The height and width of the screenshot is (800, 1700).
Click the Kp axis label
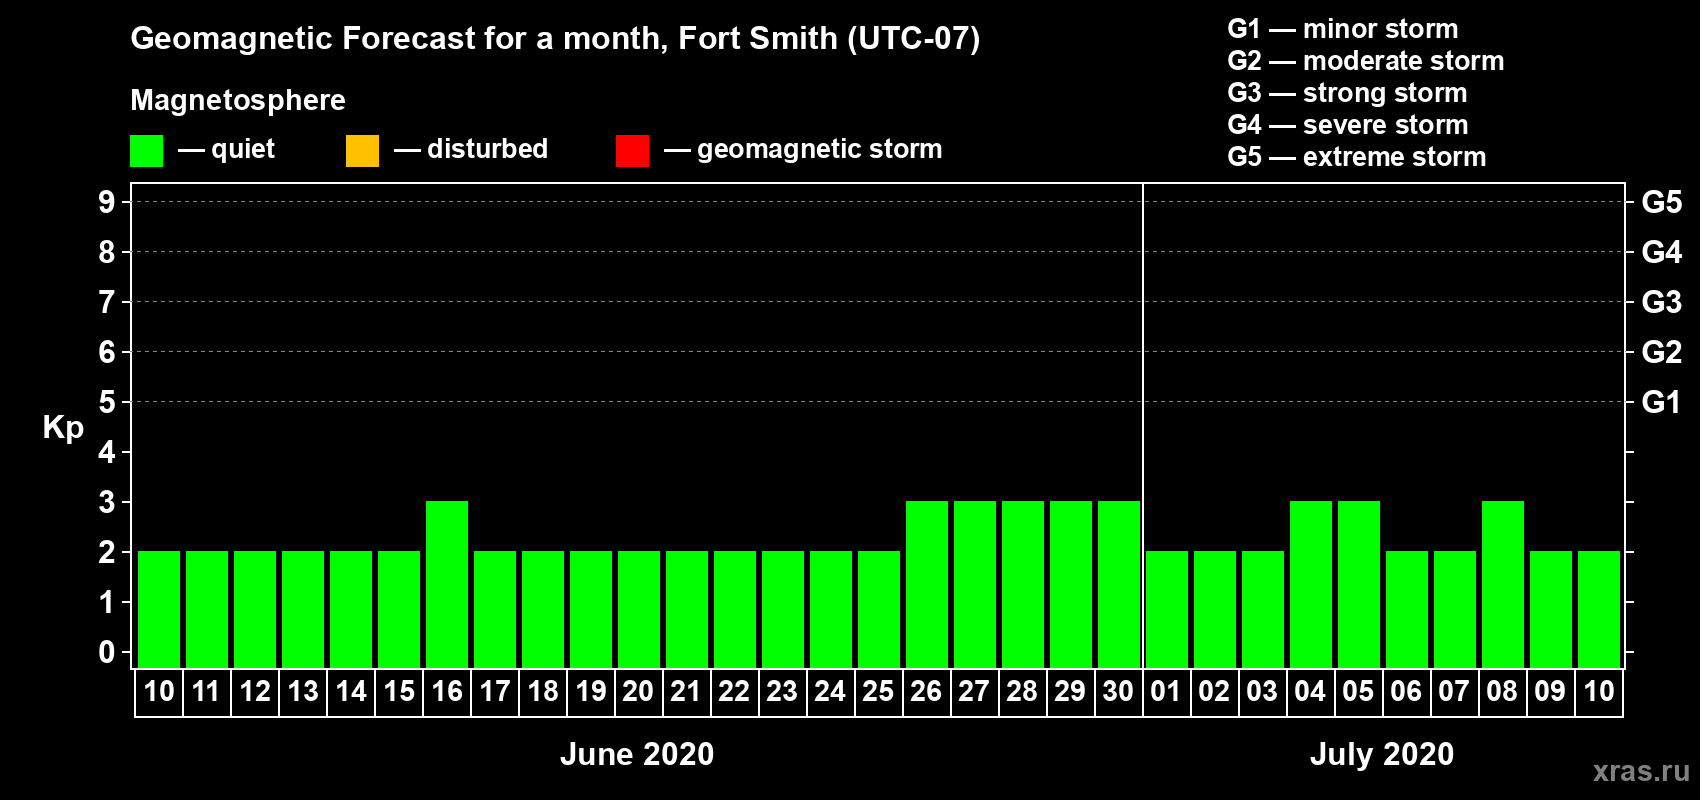(x=63, y=428)
